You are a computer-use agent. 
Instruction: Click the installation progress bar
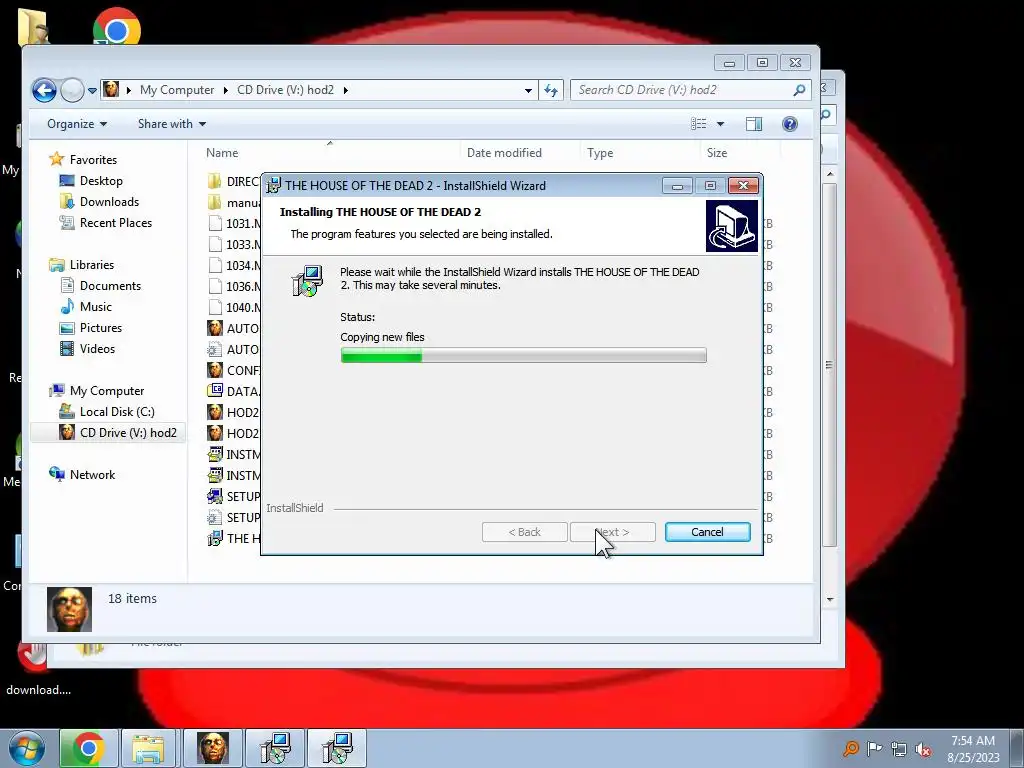coord(523,355)
